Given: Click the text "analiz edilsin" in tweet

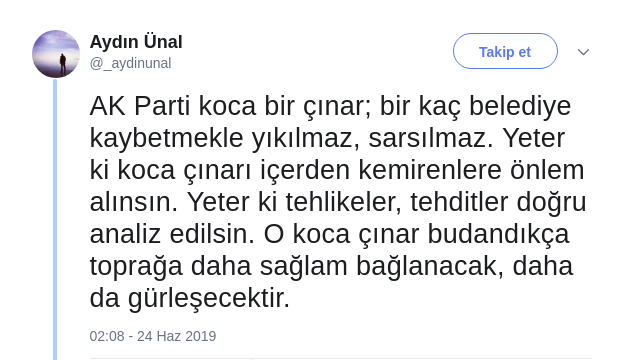Looking at the screenshot, I should coord(172,234).
